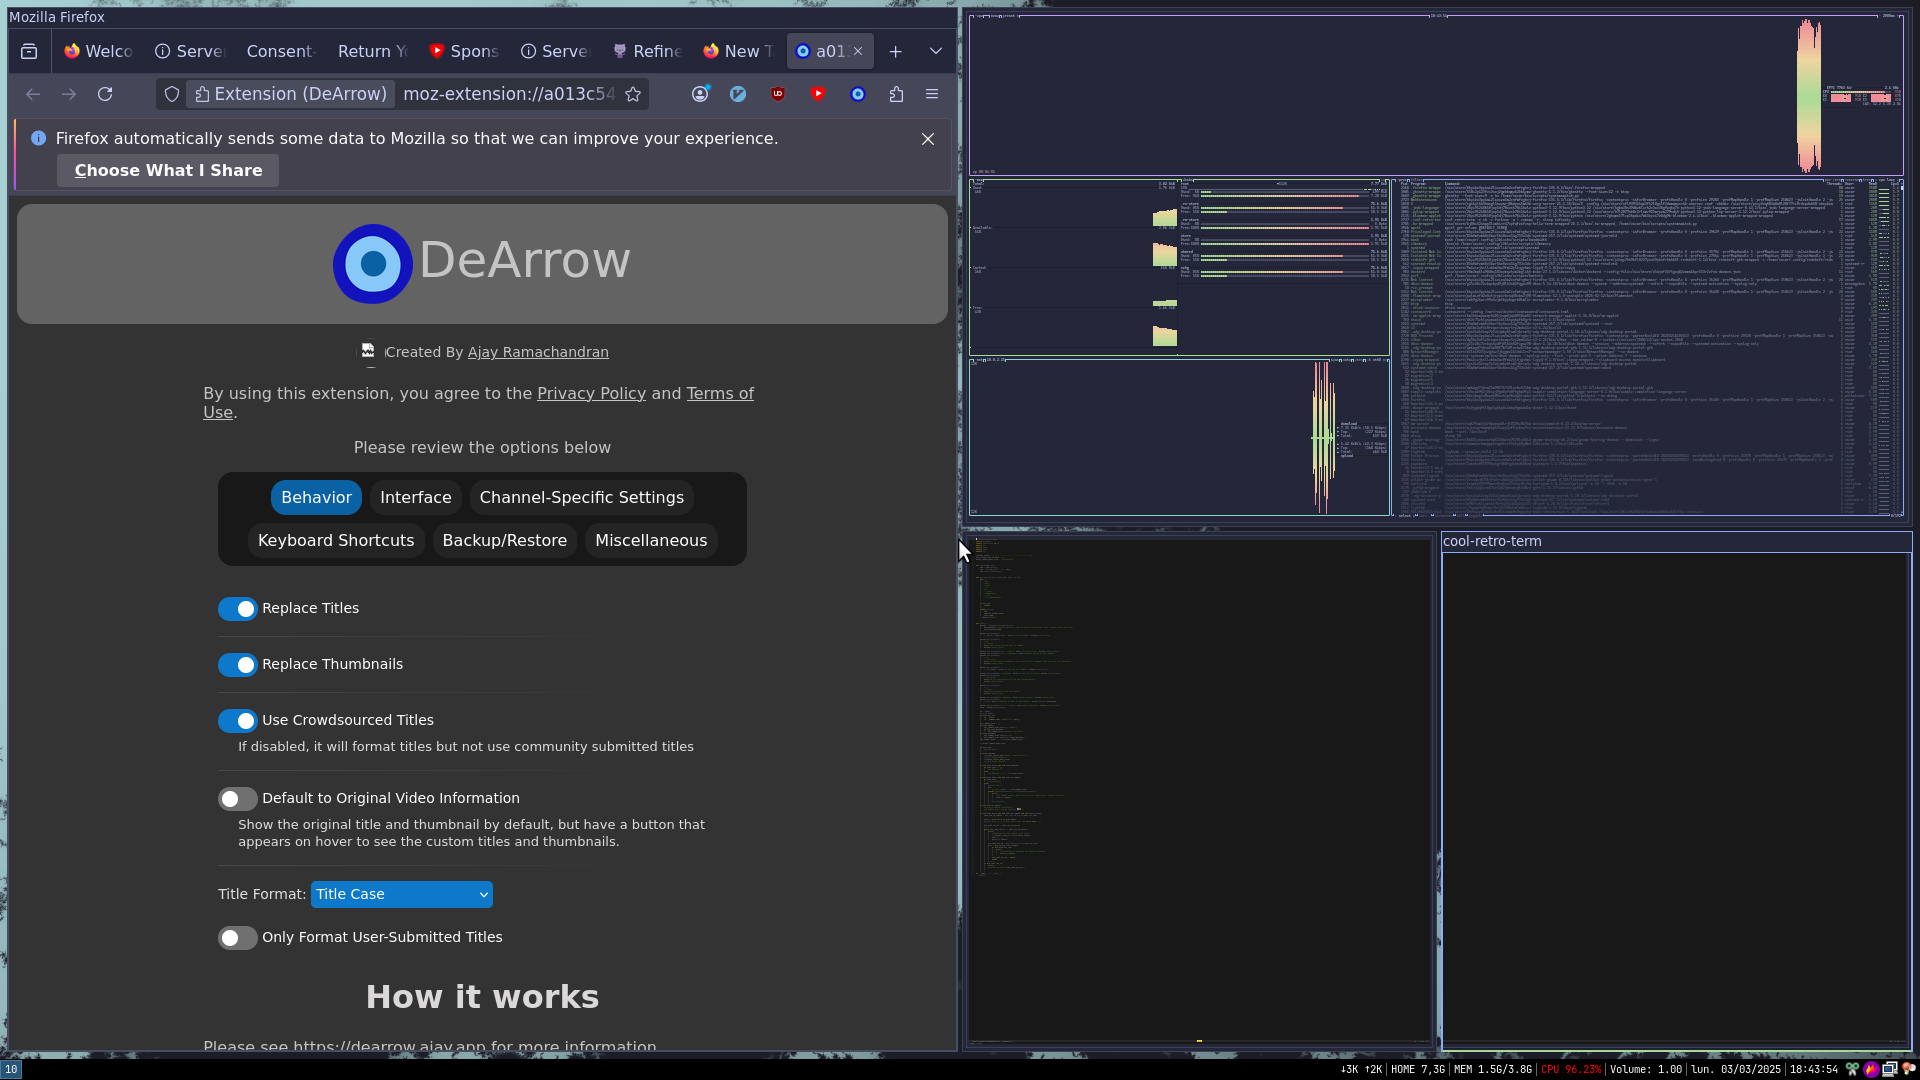Image resolution: width=1920 pixels, height=1080 pixels.
Task: Click the CPU 96.23% status entry
Action: coord(1571,1069)
